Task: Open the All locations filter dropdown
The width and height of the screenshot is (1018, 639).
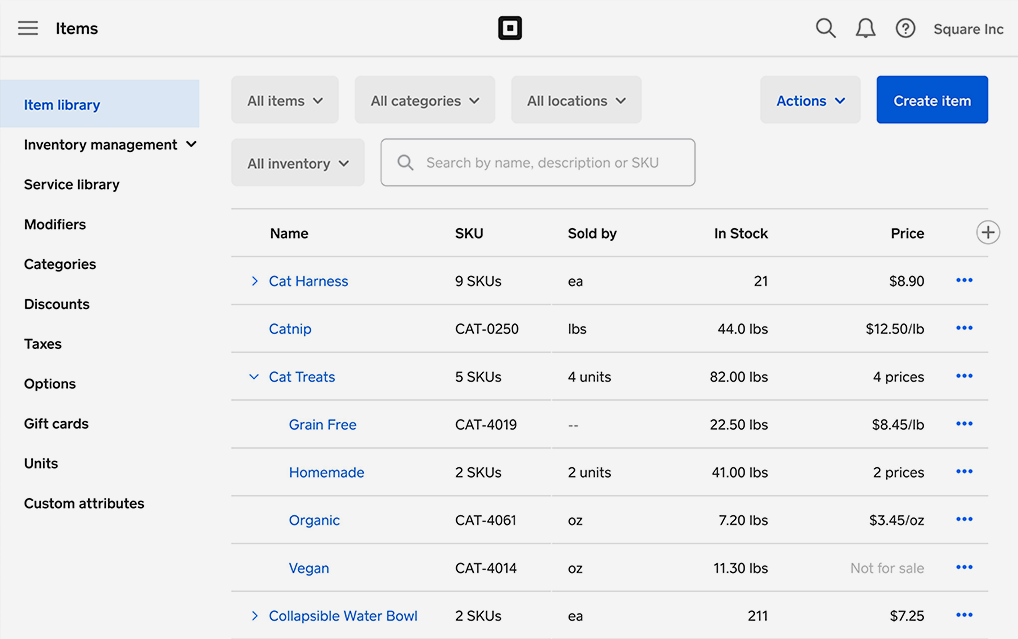Action: pos(577,100)
